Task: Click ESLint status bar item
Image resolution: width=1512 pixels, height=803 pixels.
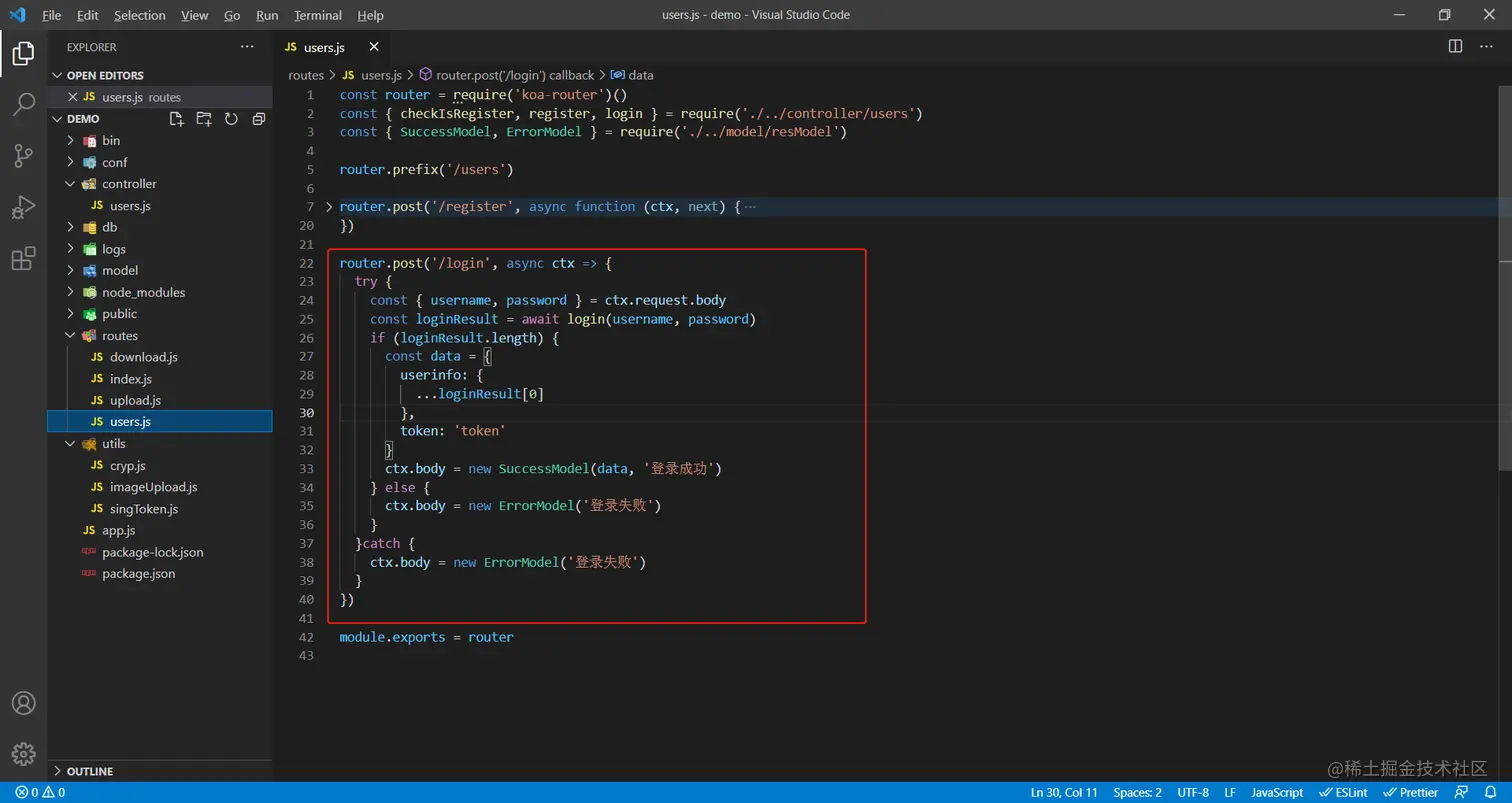Action: [x=1343, y=793]
